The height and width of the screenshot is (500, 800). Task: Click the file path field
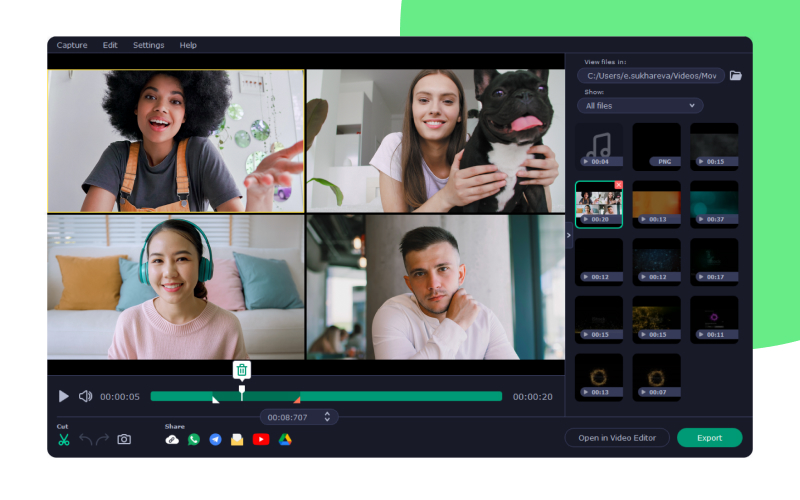tap(651, 76)
